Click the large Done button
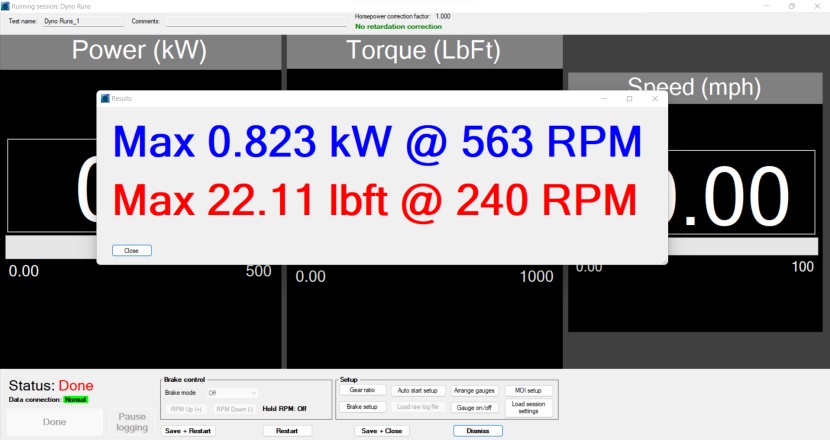The image size is (830, 440). click(x=55, y=422)
